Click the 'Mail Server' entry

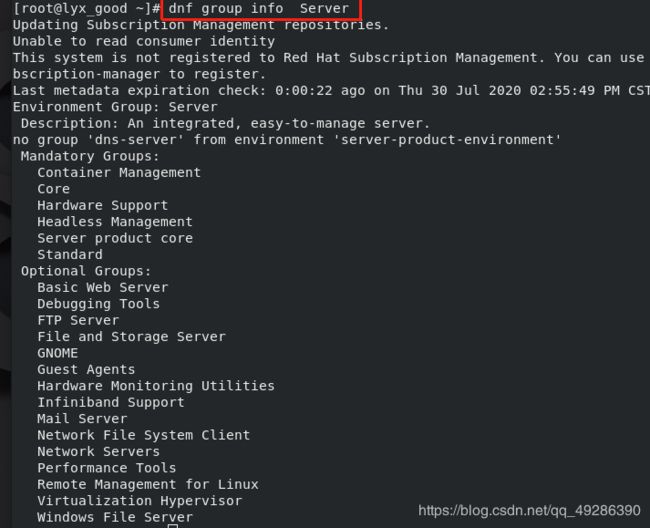82,419
